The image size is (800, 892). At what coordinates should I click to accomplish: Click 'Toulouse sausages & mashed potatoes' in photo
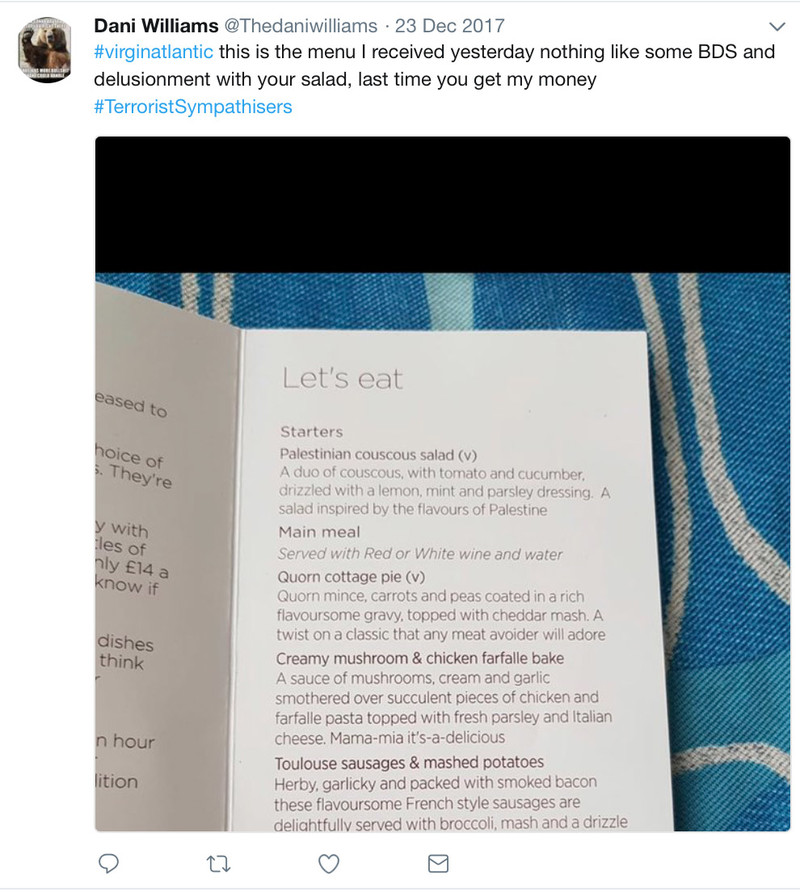point(409,762)
